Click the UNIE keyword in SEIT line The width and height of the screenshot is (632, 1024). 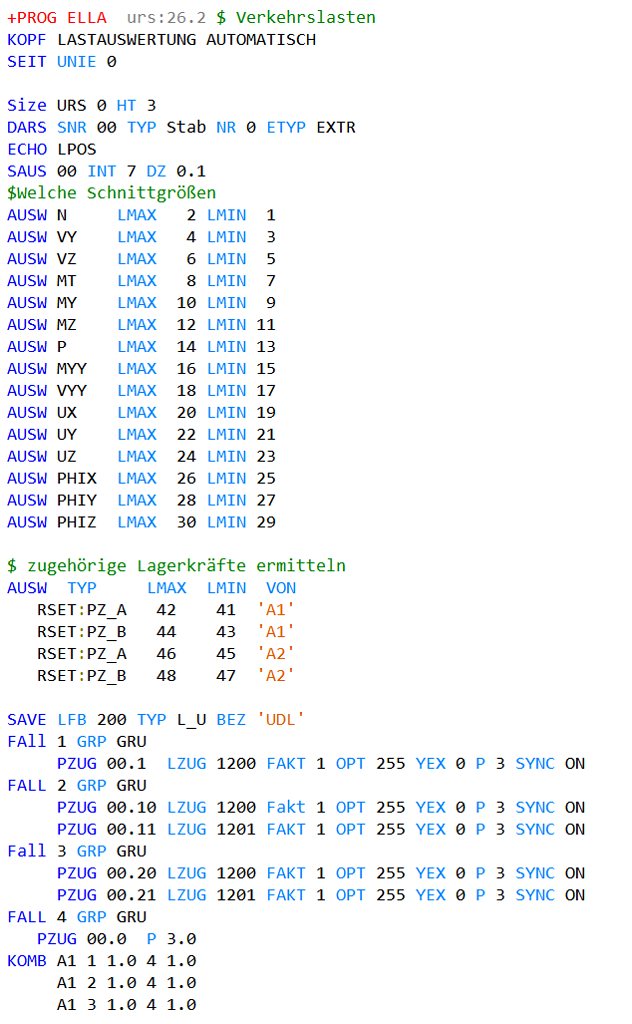pyautogui.click(x=76, y=62)
